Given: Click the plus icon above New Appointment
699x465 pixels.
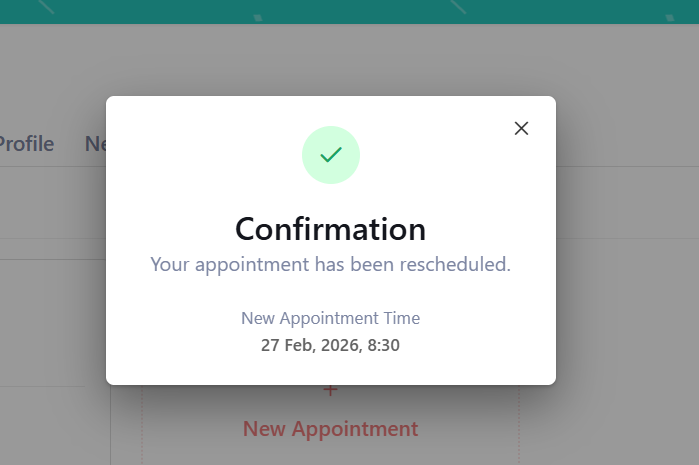Looking at the screenshot, I should tap(331, 390).
